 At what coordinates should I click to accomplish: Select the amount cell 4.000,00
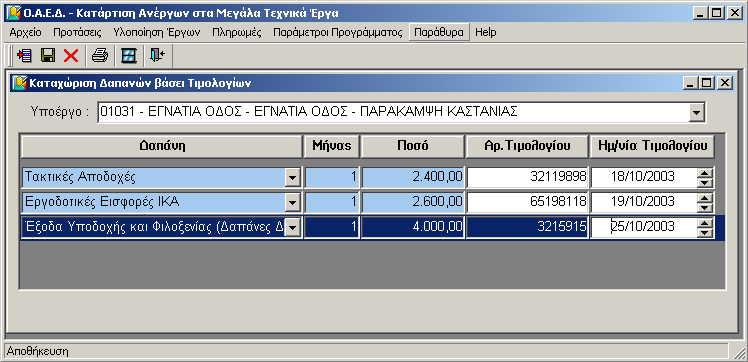click(x=413, y=227)
